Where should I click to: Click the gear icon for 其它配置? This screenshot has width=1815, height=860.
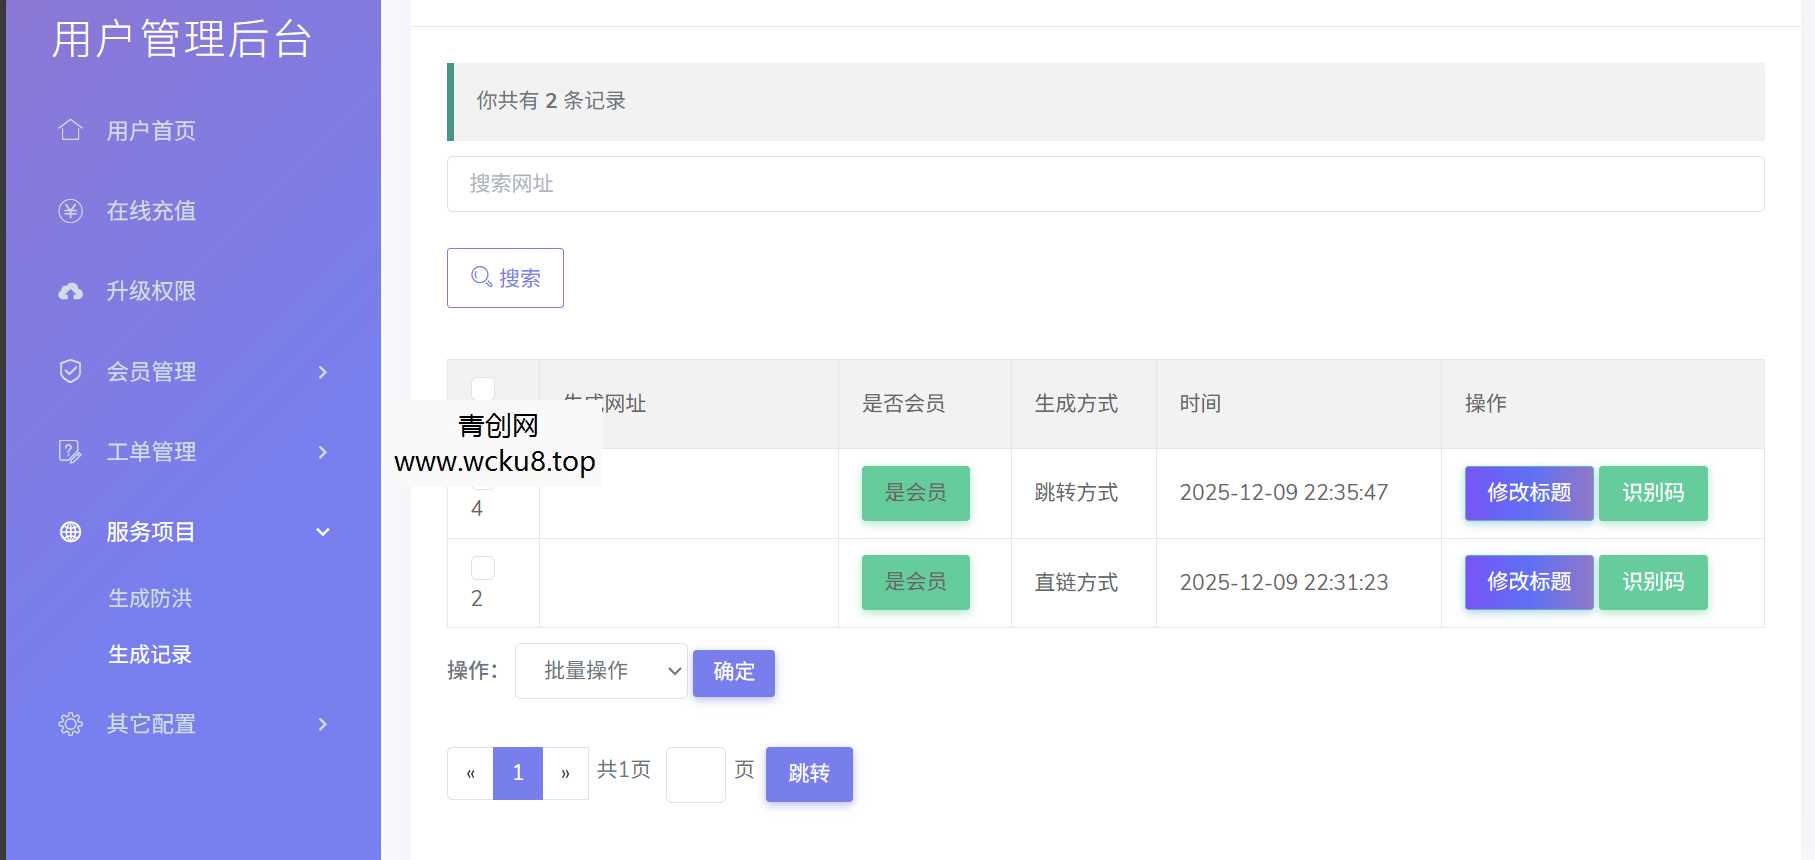(70, 723)
